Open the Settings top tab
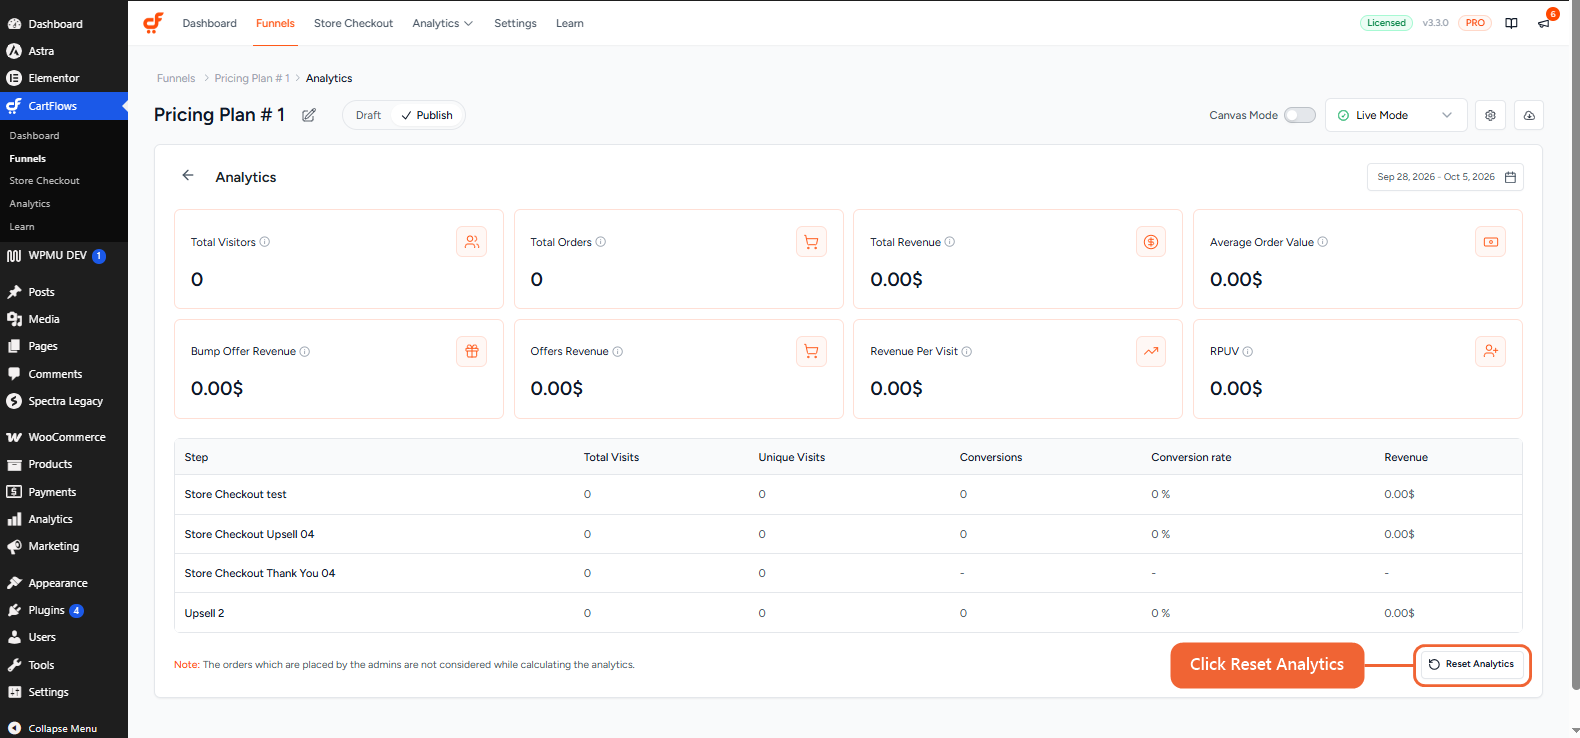 click(515, 23)
